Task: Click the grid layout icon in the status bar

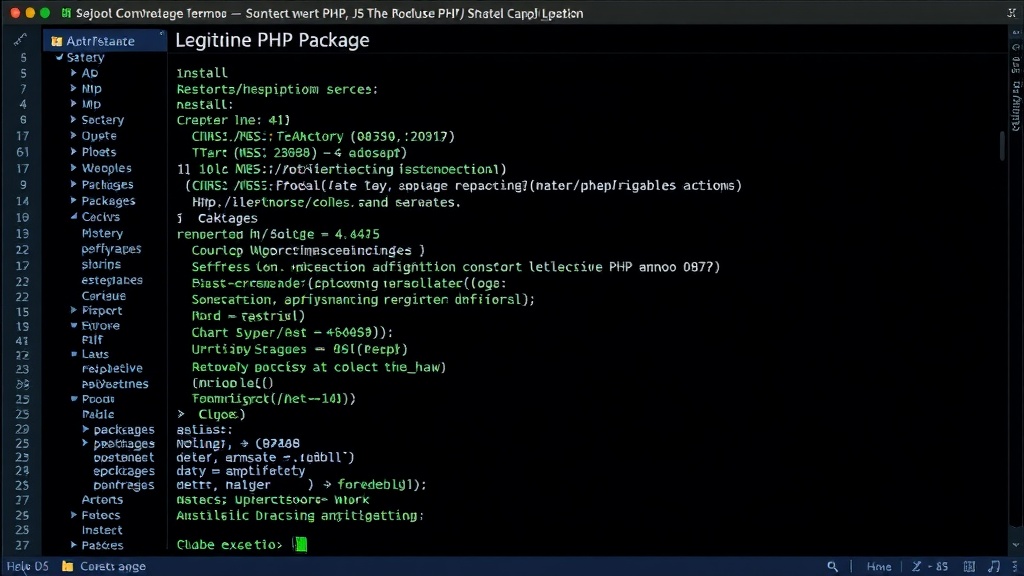Action: coord(969,566)
